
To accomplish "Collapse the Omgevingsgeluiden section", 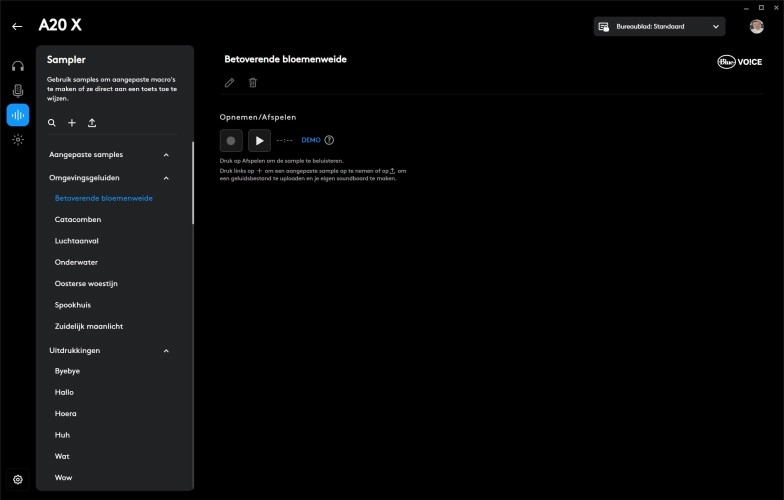I will pos(166,178).
